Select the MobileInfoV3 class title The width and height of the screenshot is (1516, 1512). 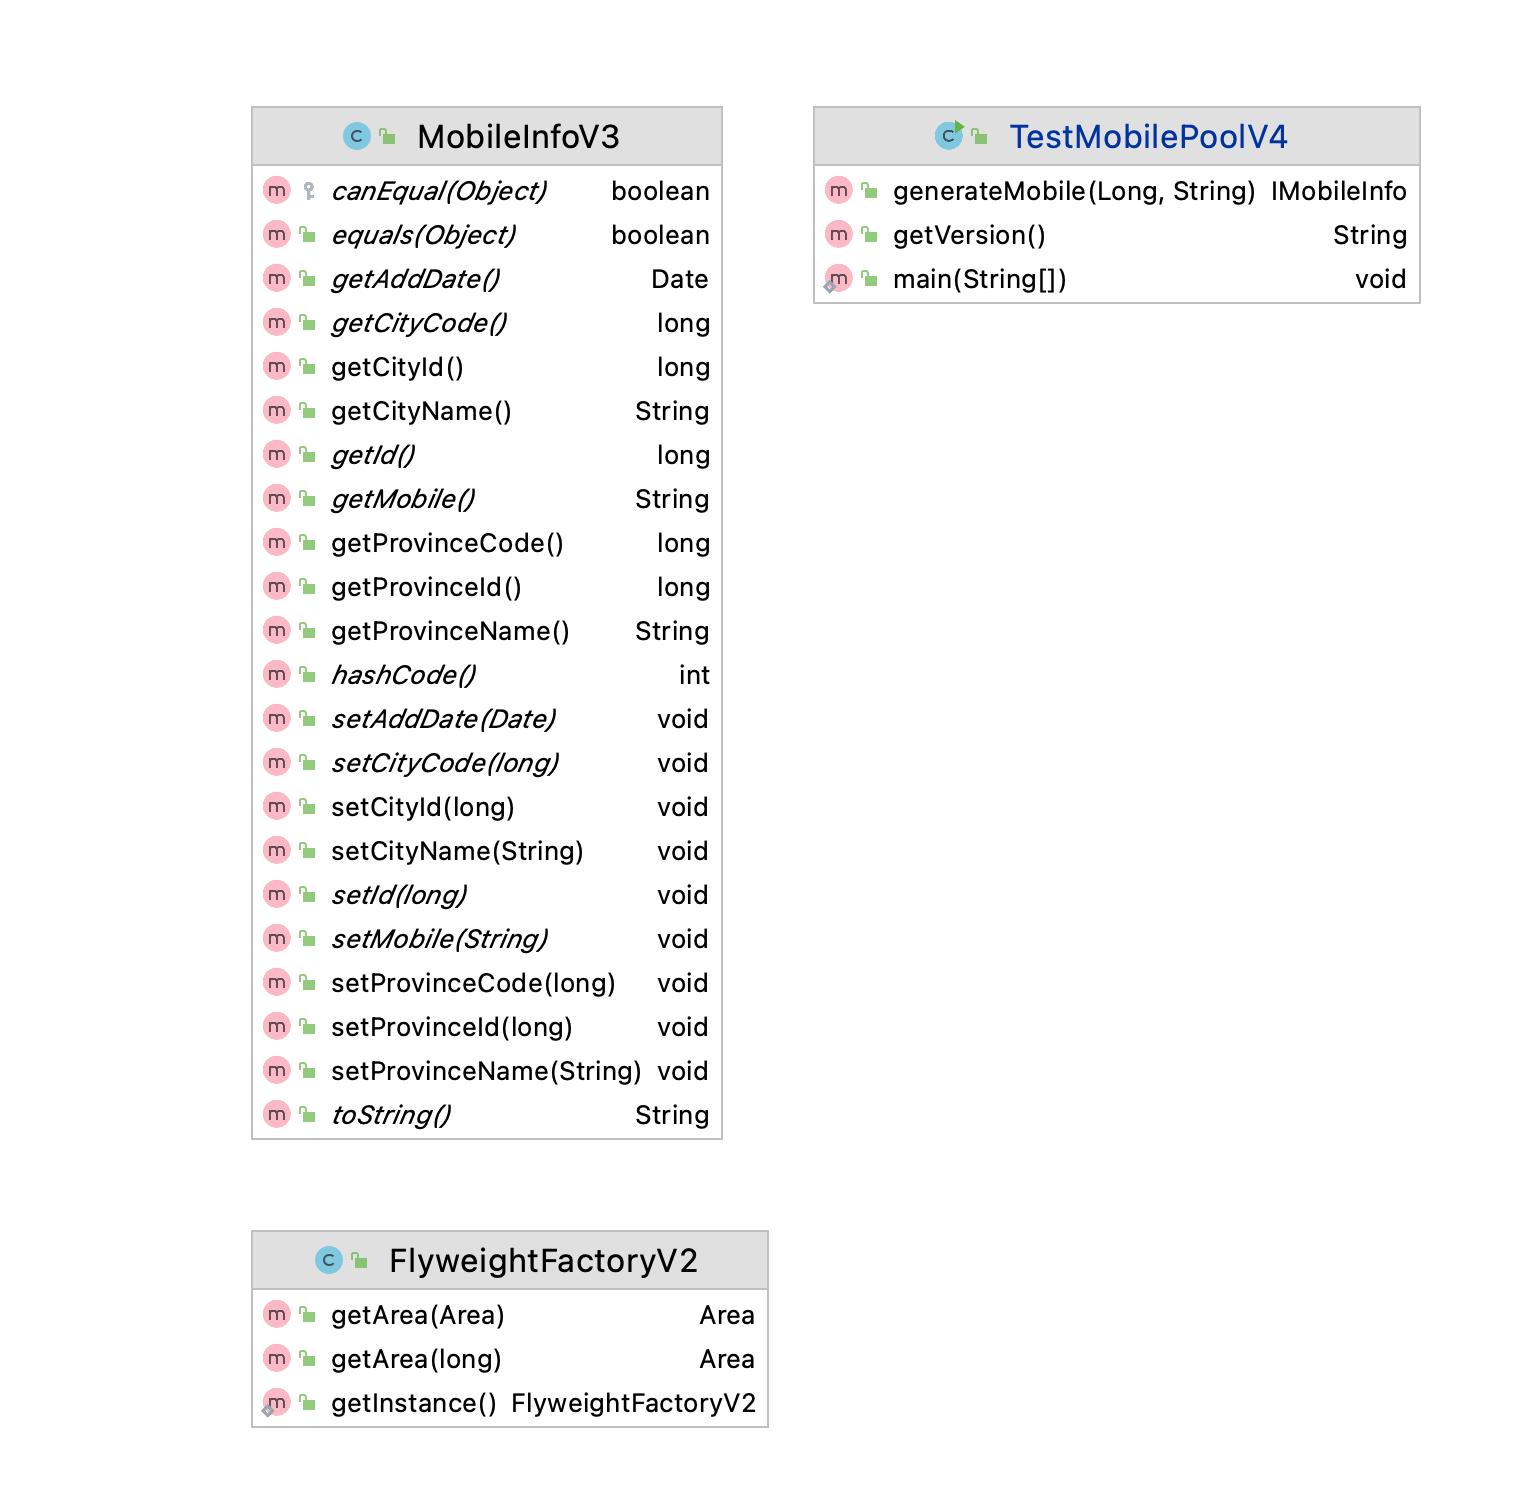pos(518,137)
